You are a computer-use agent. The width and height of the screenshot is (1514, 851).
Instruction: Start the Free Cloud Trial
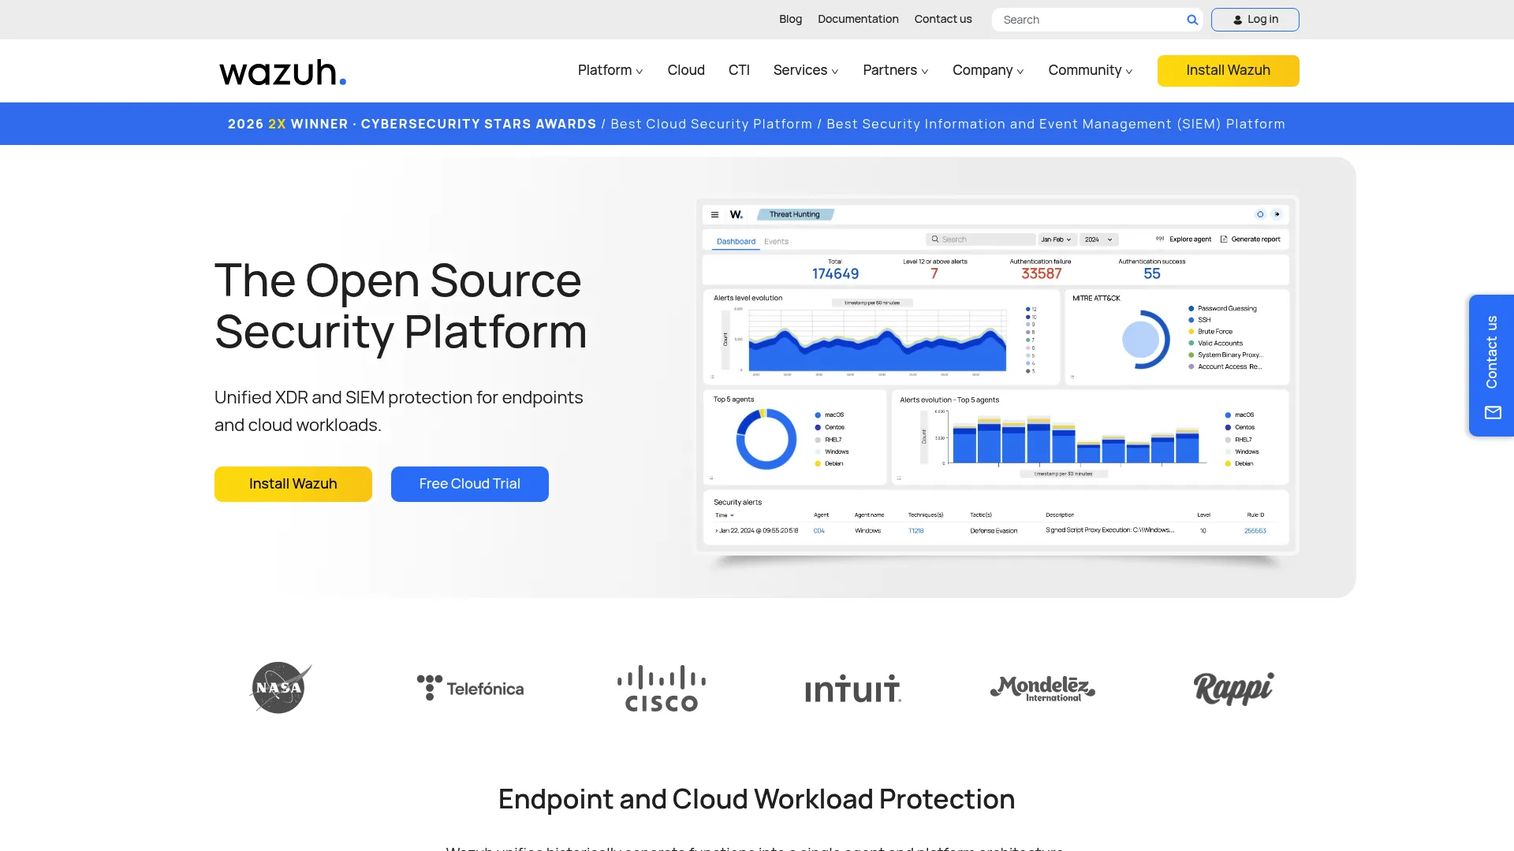tap(470, 484)
